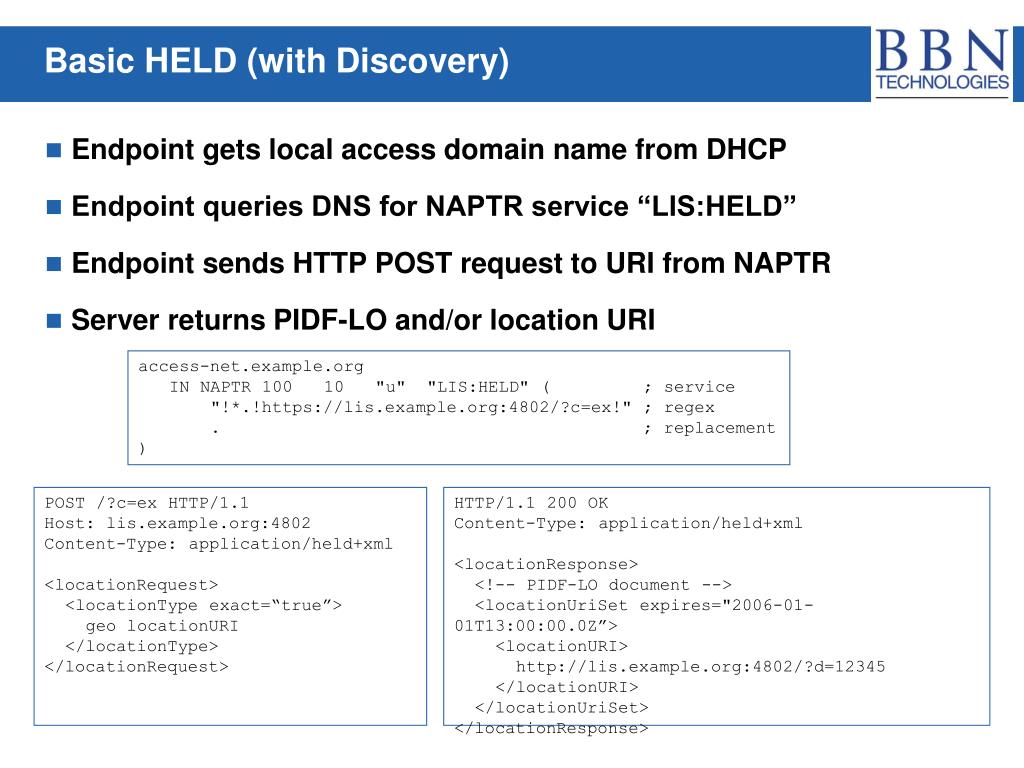Click the bullet 'Endpoint gets local access domain name from DHCP'
This screenshot has width=1024, height=768.
428,150
